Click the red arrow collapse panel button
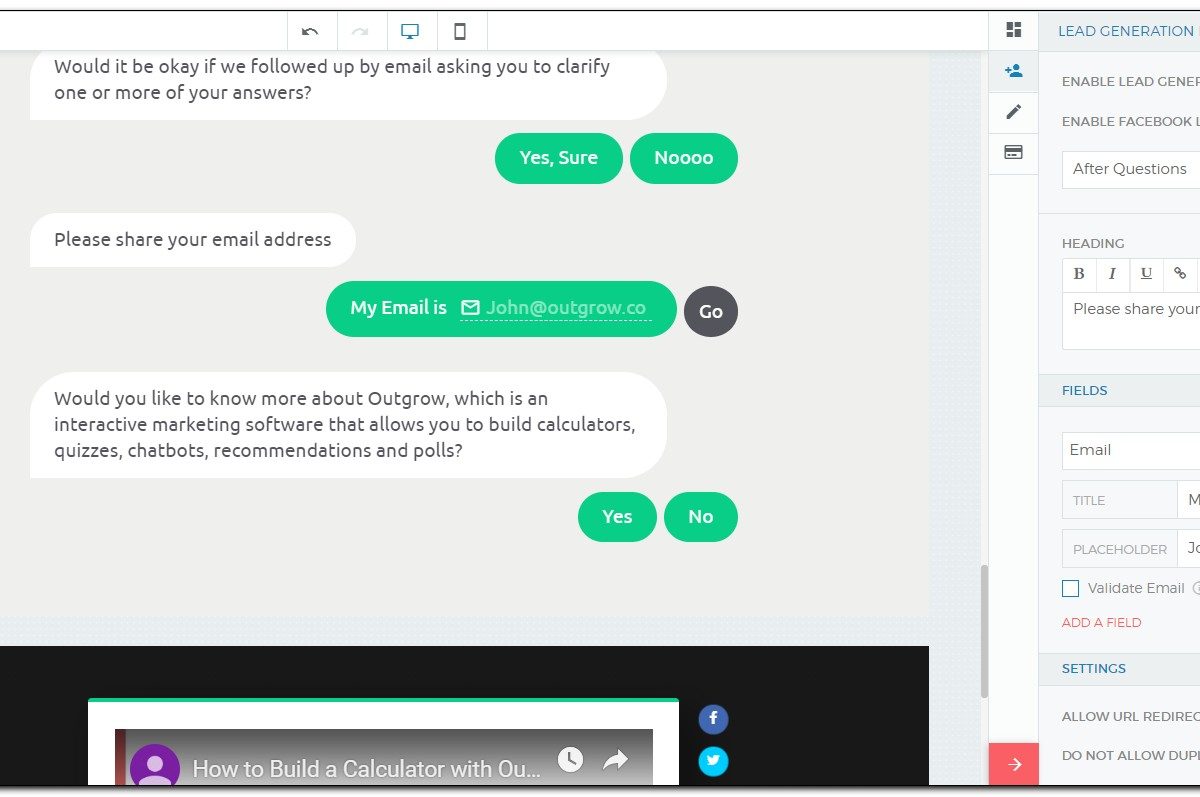 click(1013, 765)
